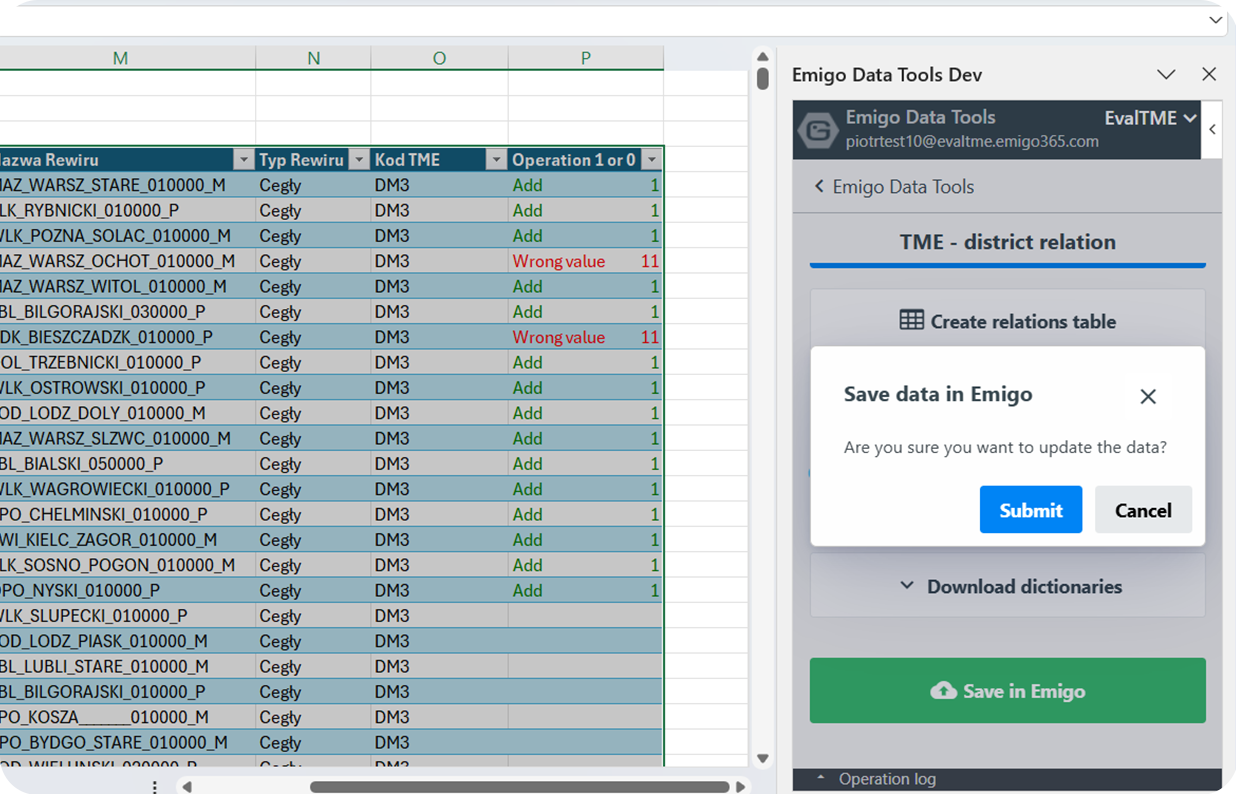The width and height of the screenshot is (1236, 794).
Task: Open Typ Rewiru column filter dropdown
Action: (x=360, y=160)
